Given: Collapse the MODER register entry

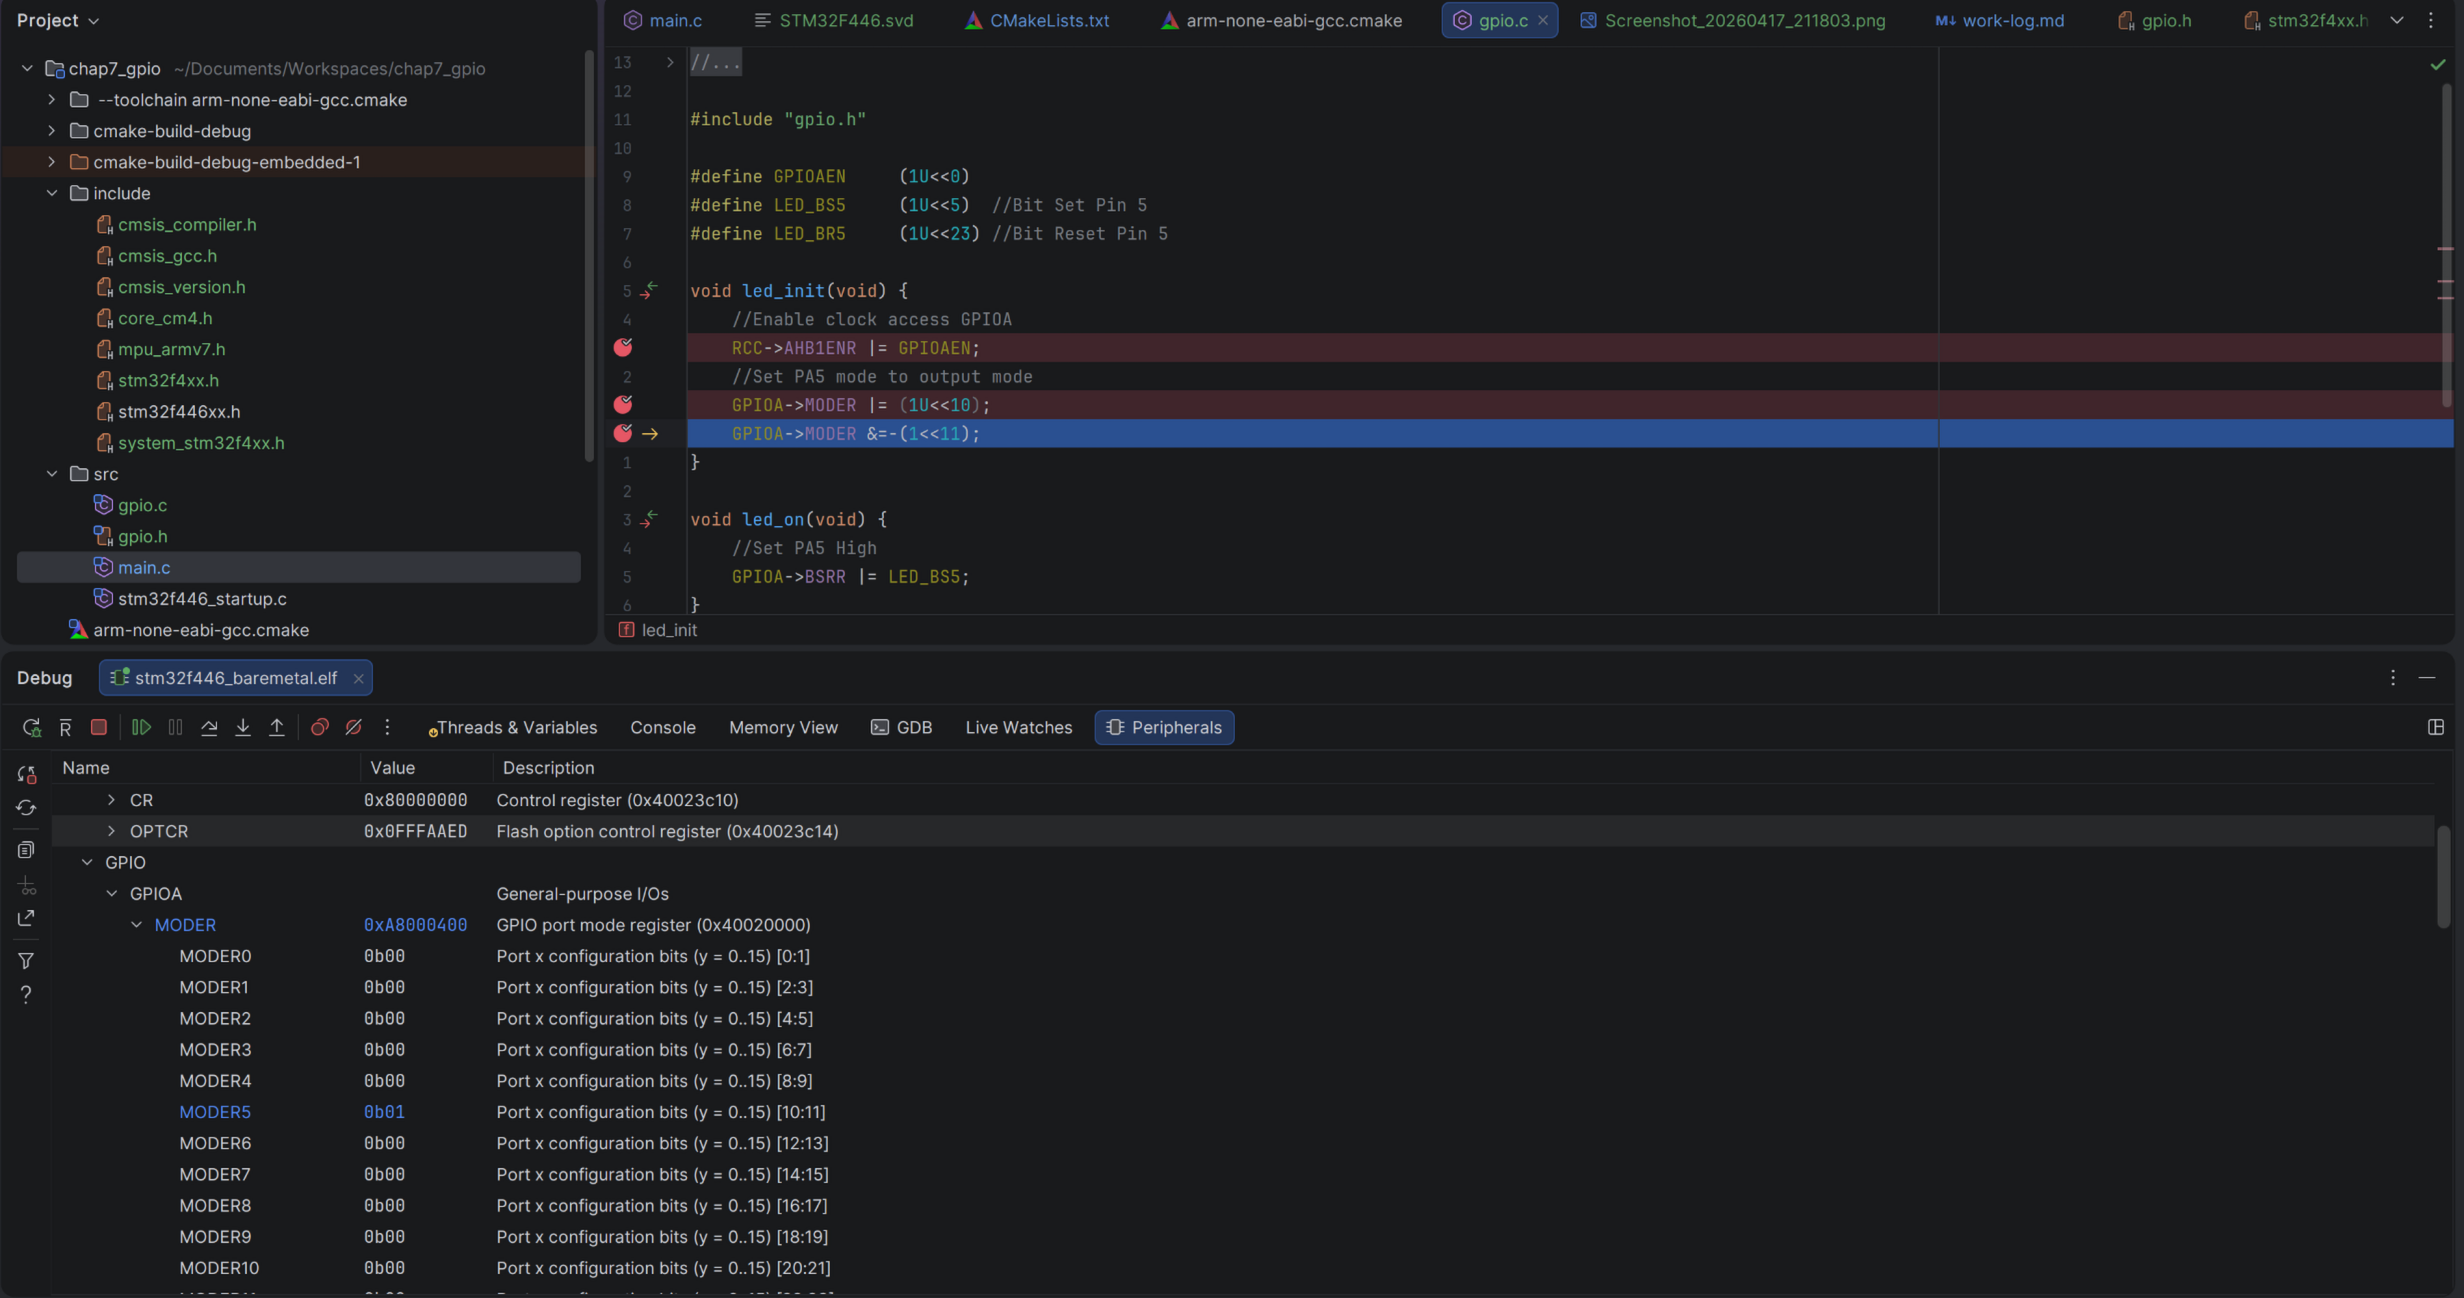Looking at the screenshot, I should point(137,924).
